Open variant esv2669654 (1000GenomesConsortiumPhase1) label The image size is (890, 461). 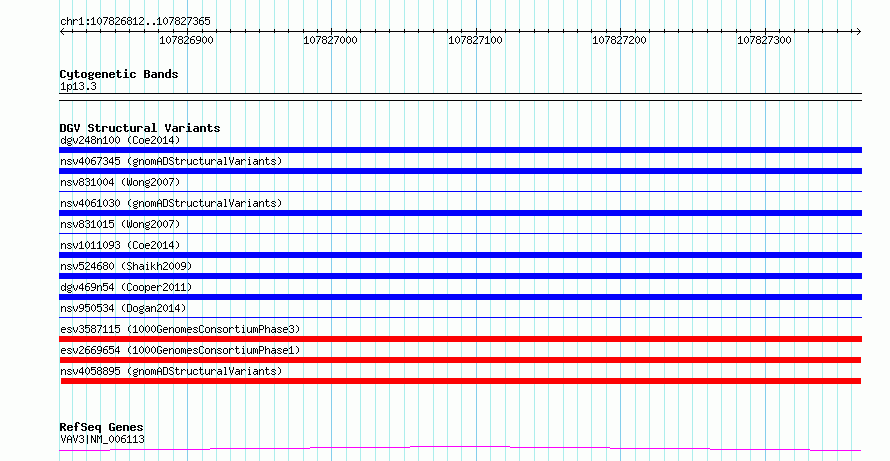180,350
